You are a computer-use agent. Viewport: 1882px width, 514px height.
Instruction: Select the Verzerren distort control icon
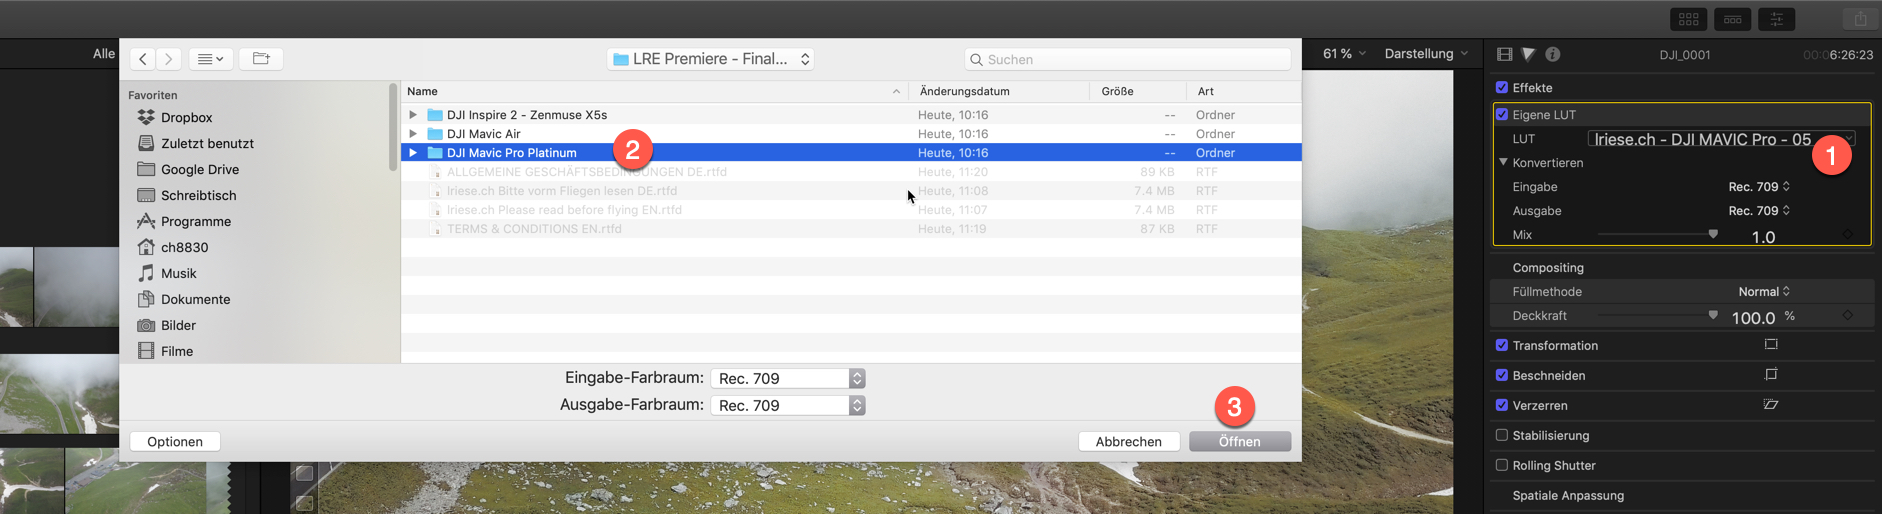point(1771,405)
